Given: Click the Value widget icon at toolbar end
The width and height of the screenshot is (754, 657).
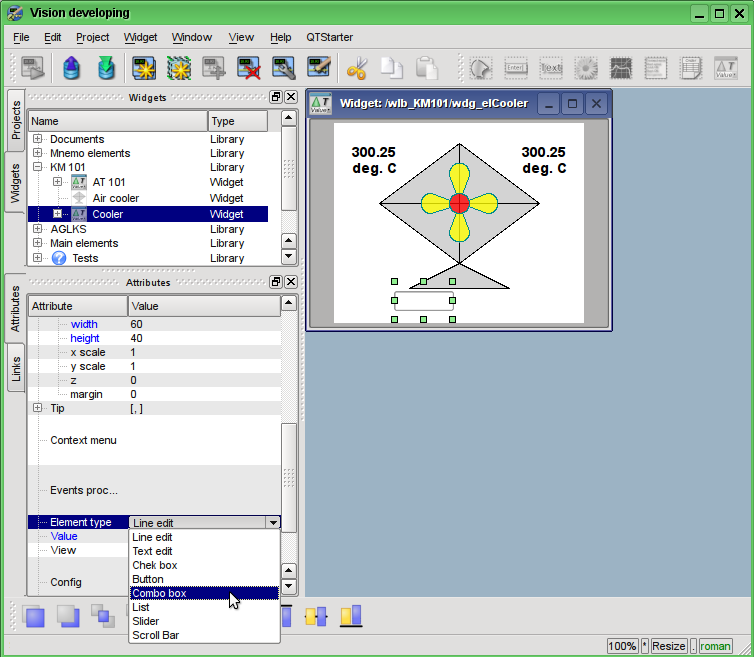Looking at the screenshot, I should click(725, 69).
